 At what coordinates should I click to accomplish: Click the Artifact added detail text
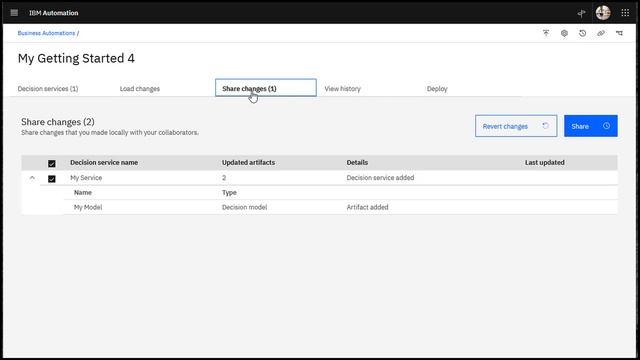pos(367,207)
